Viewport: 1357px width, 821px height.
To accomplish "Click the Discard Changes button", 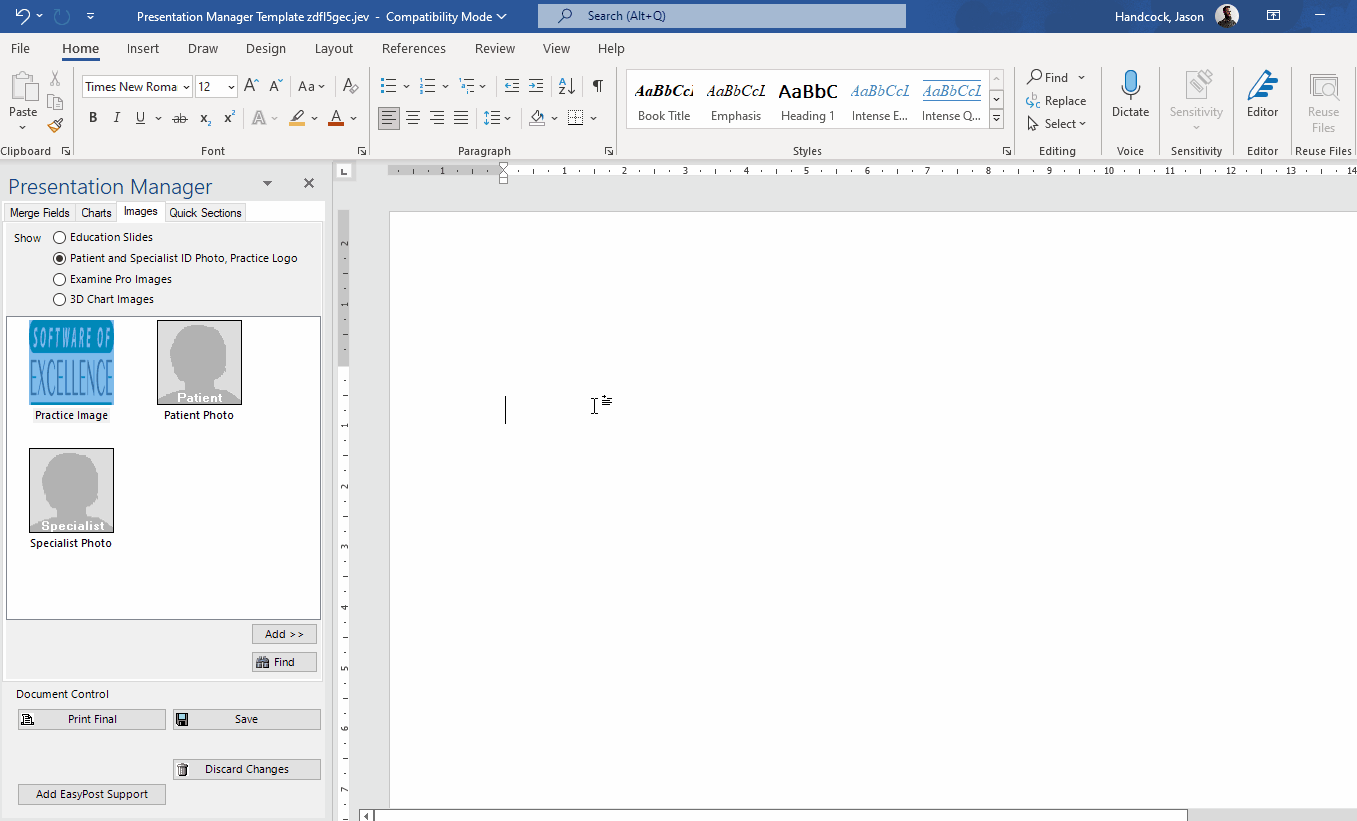I will [246, 769].
